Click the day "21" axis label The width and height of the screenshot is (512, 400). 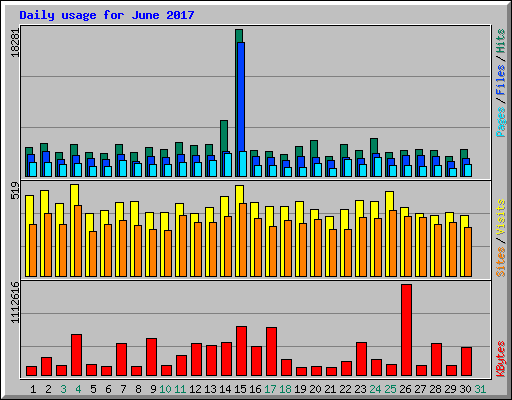click(x=330, y=389)
